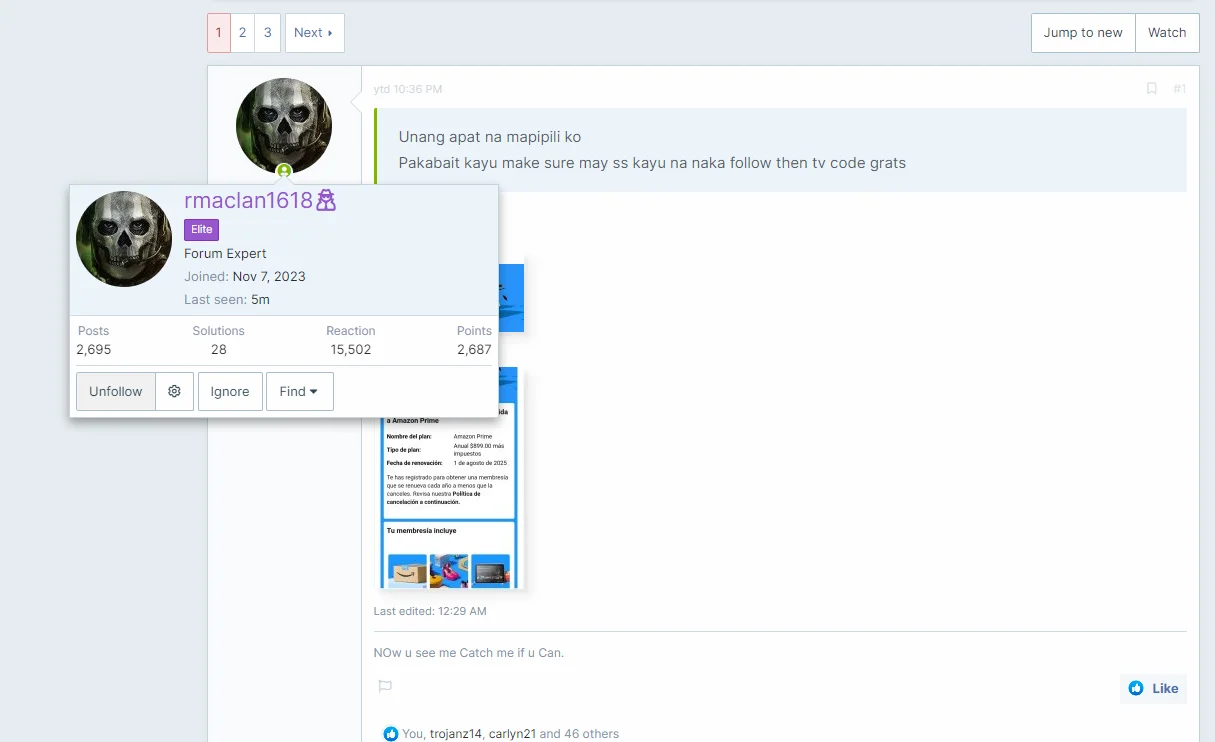Click the Next page button
Image resolution: width=1215 pixels, height=742 pixels.
click(314, 33)
